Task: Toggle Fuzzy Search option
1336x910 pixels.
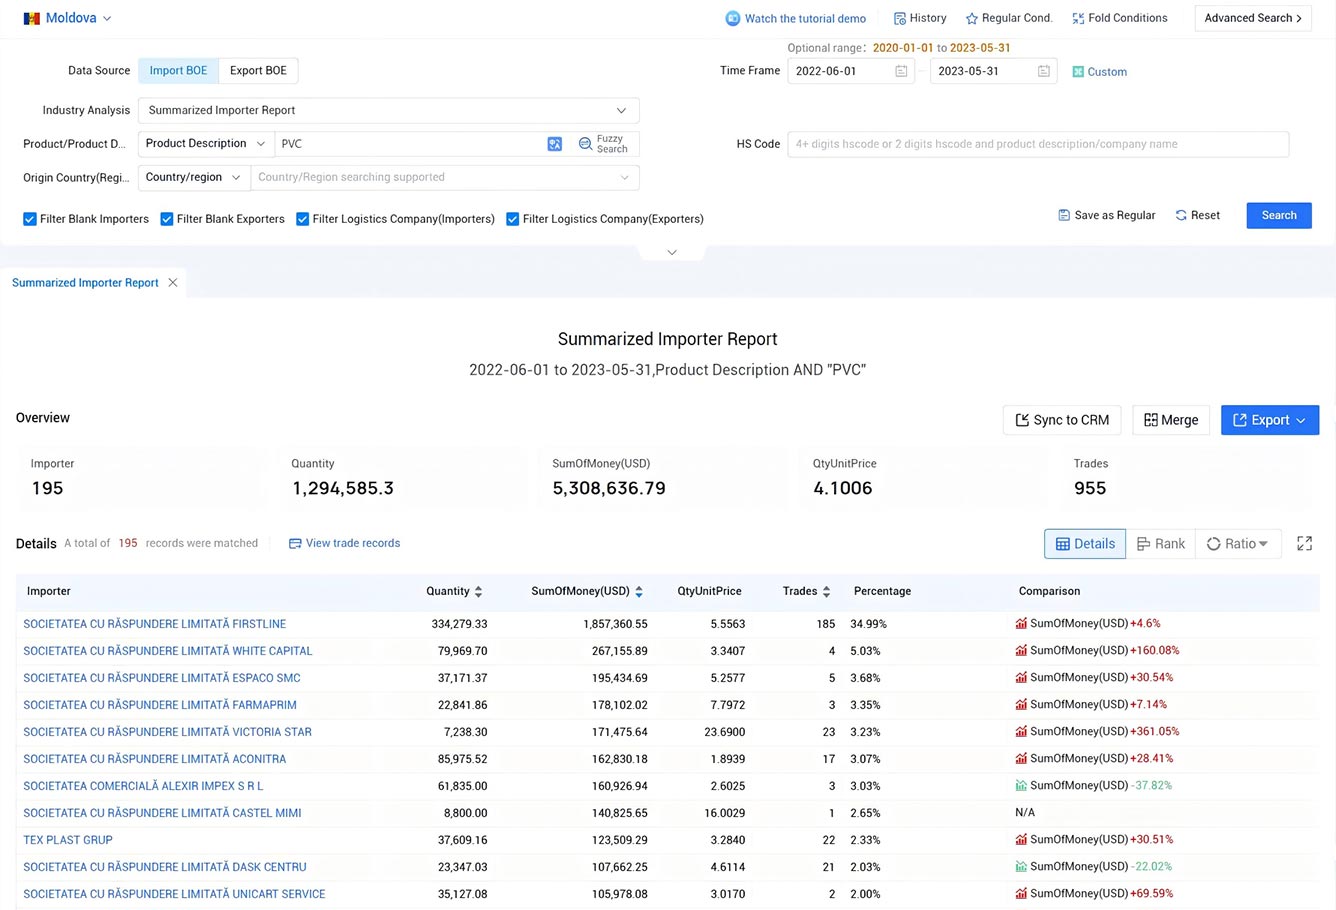Action: coord(603,144)
